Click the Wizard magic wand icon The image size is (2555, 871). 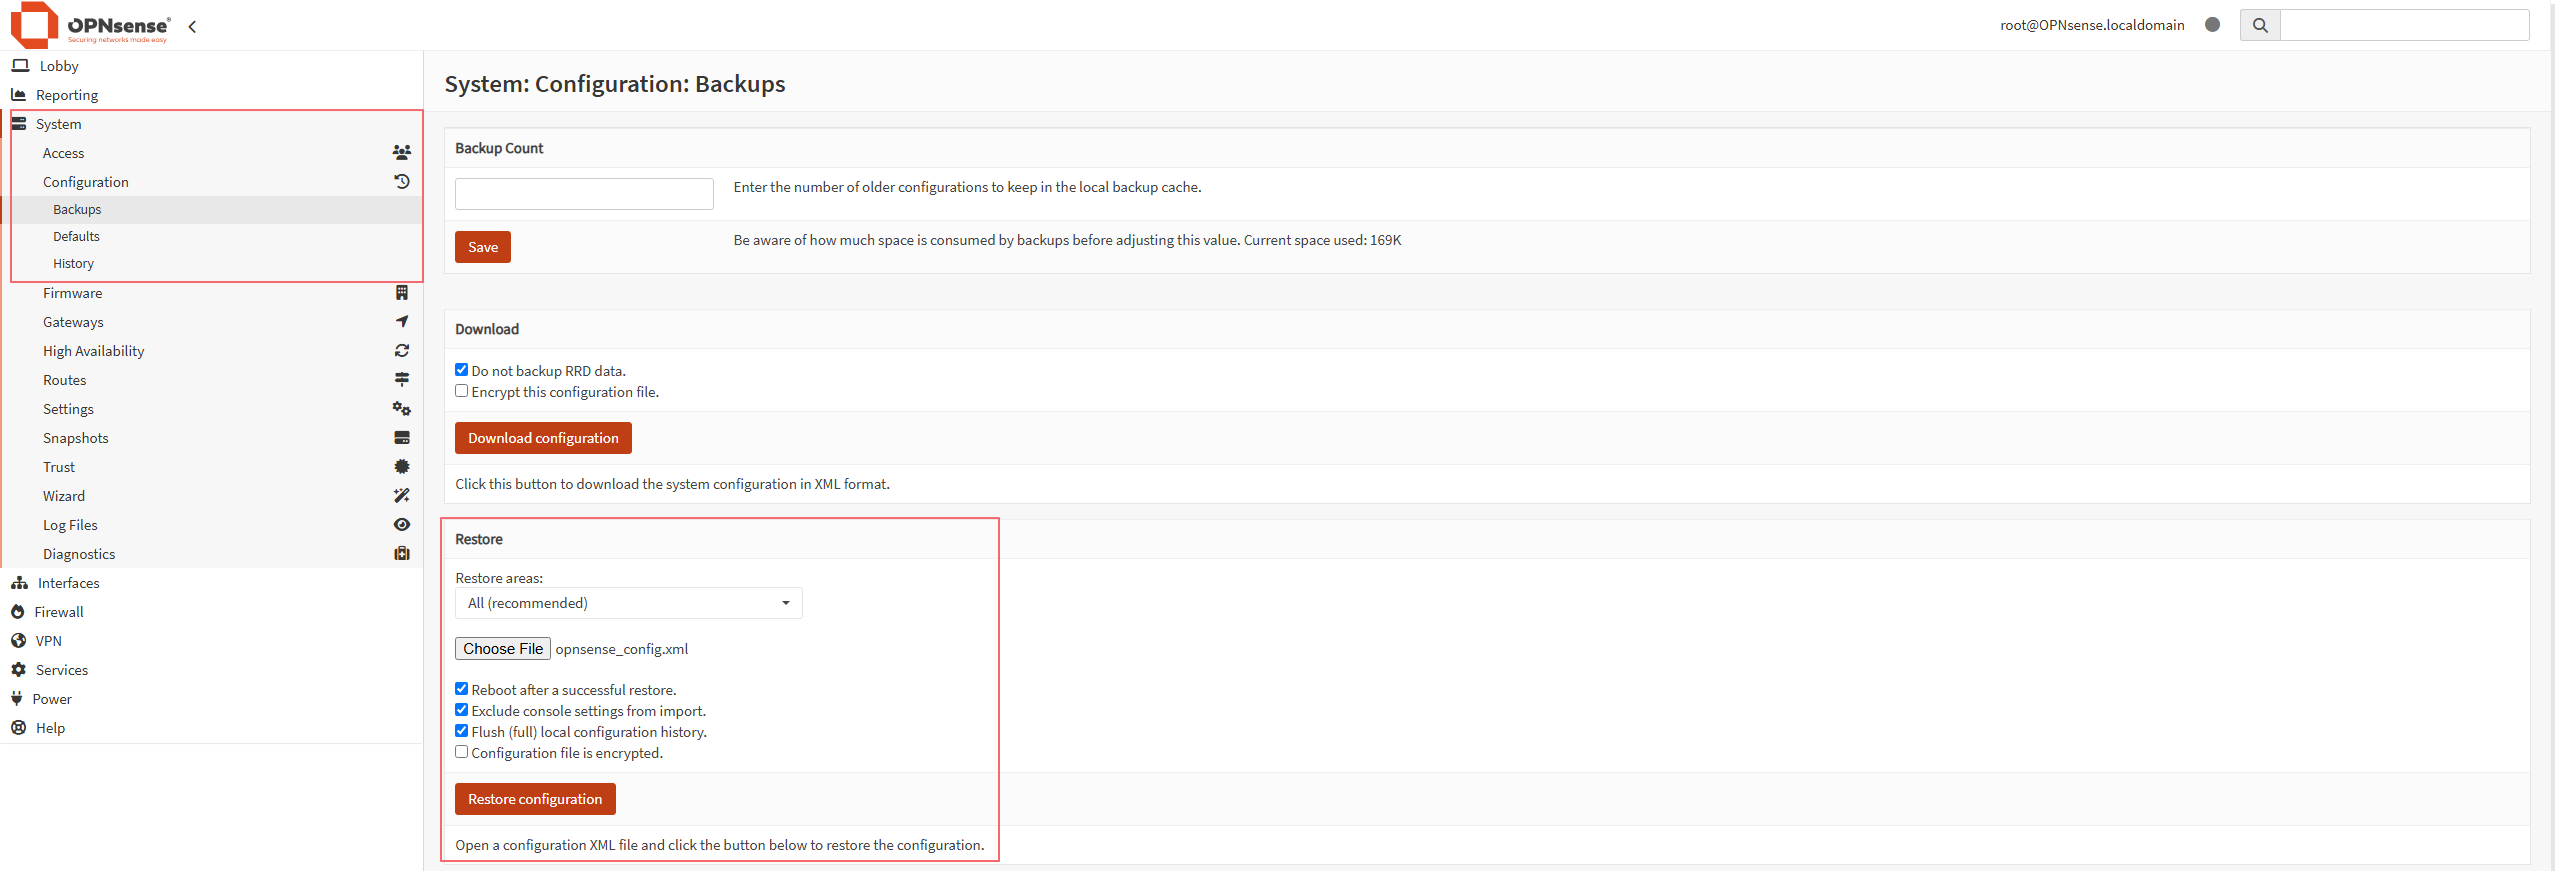401,496
